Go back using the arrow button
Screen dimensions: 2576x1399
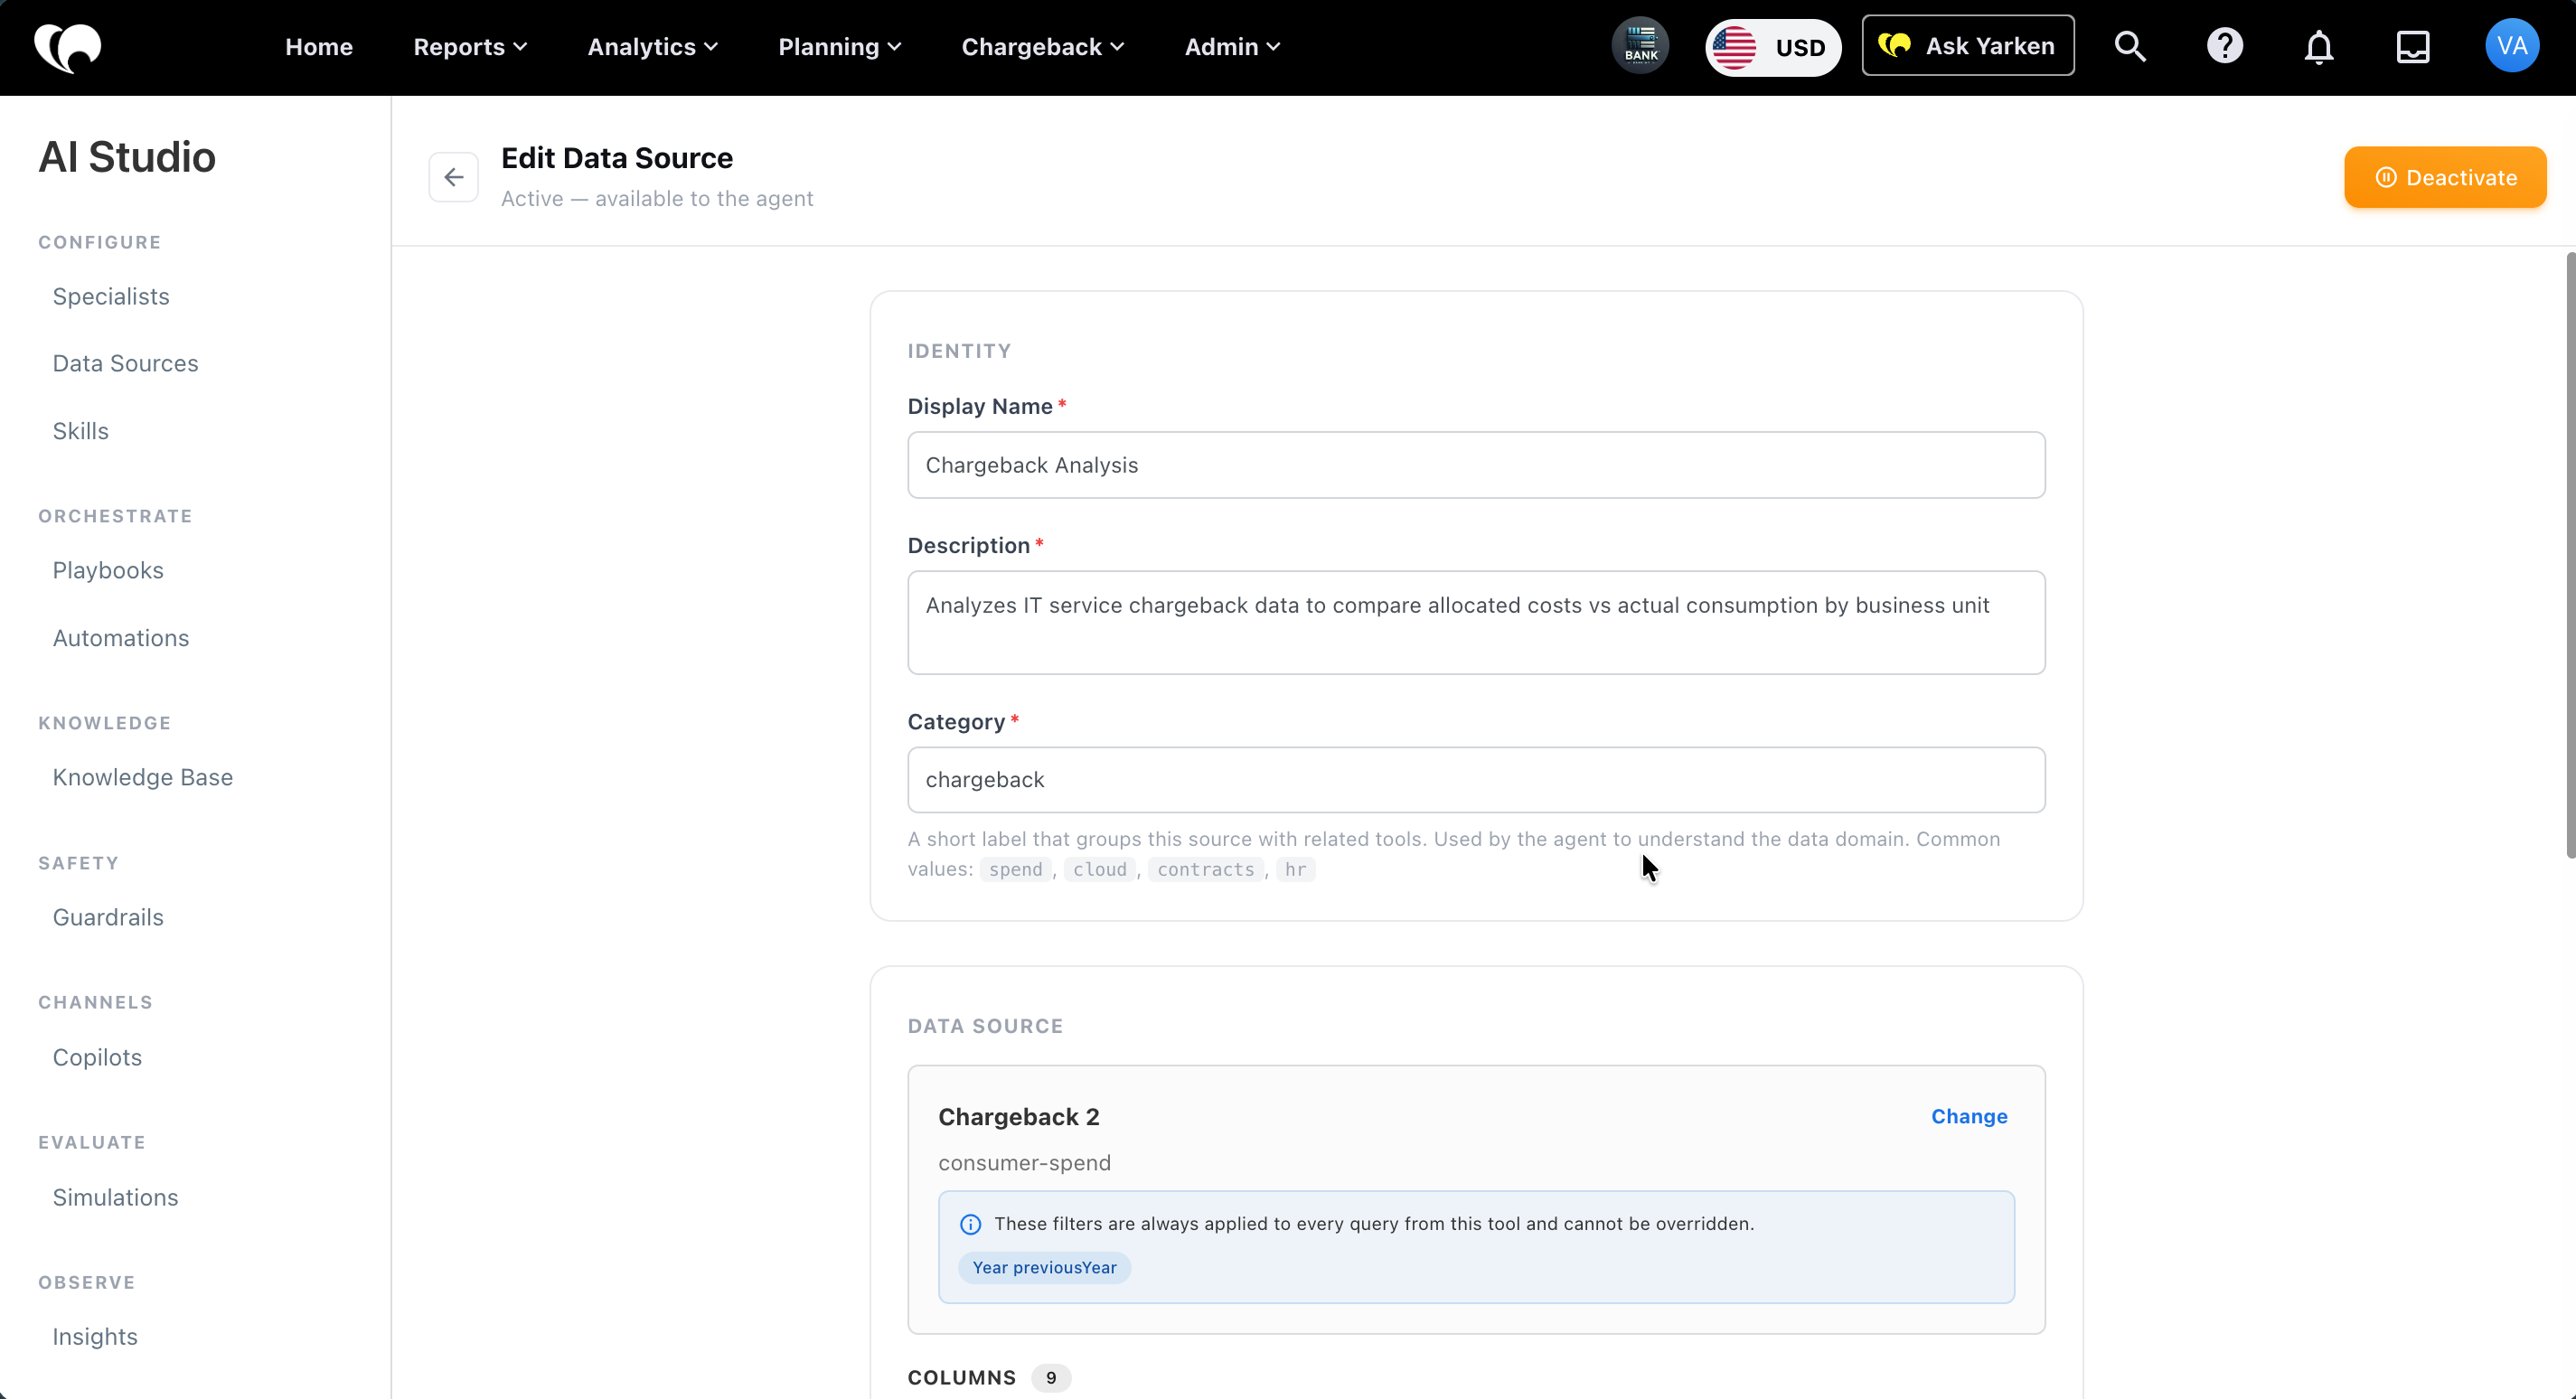[453, 177]
